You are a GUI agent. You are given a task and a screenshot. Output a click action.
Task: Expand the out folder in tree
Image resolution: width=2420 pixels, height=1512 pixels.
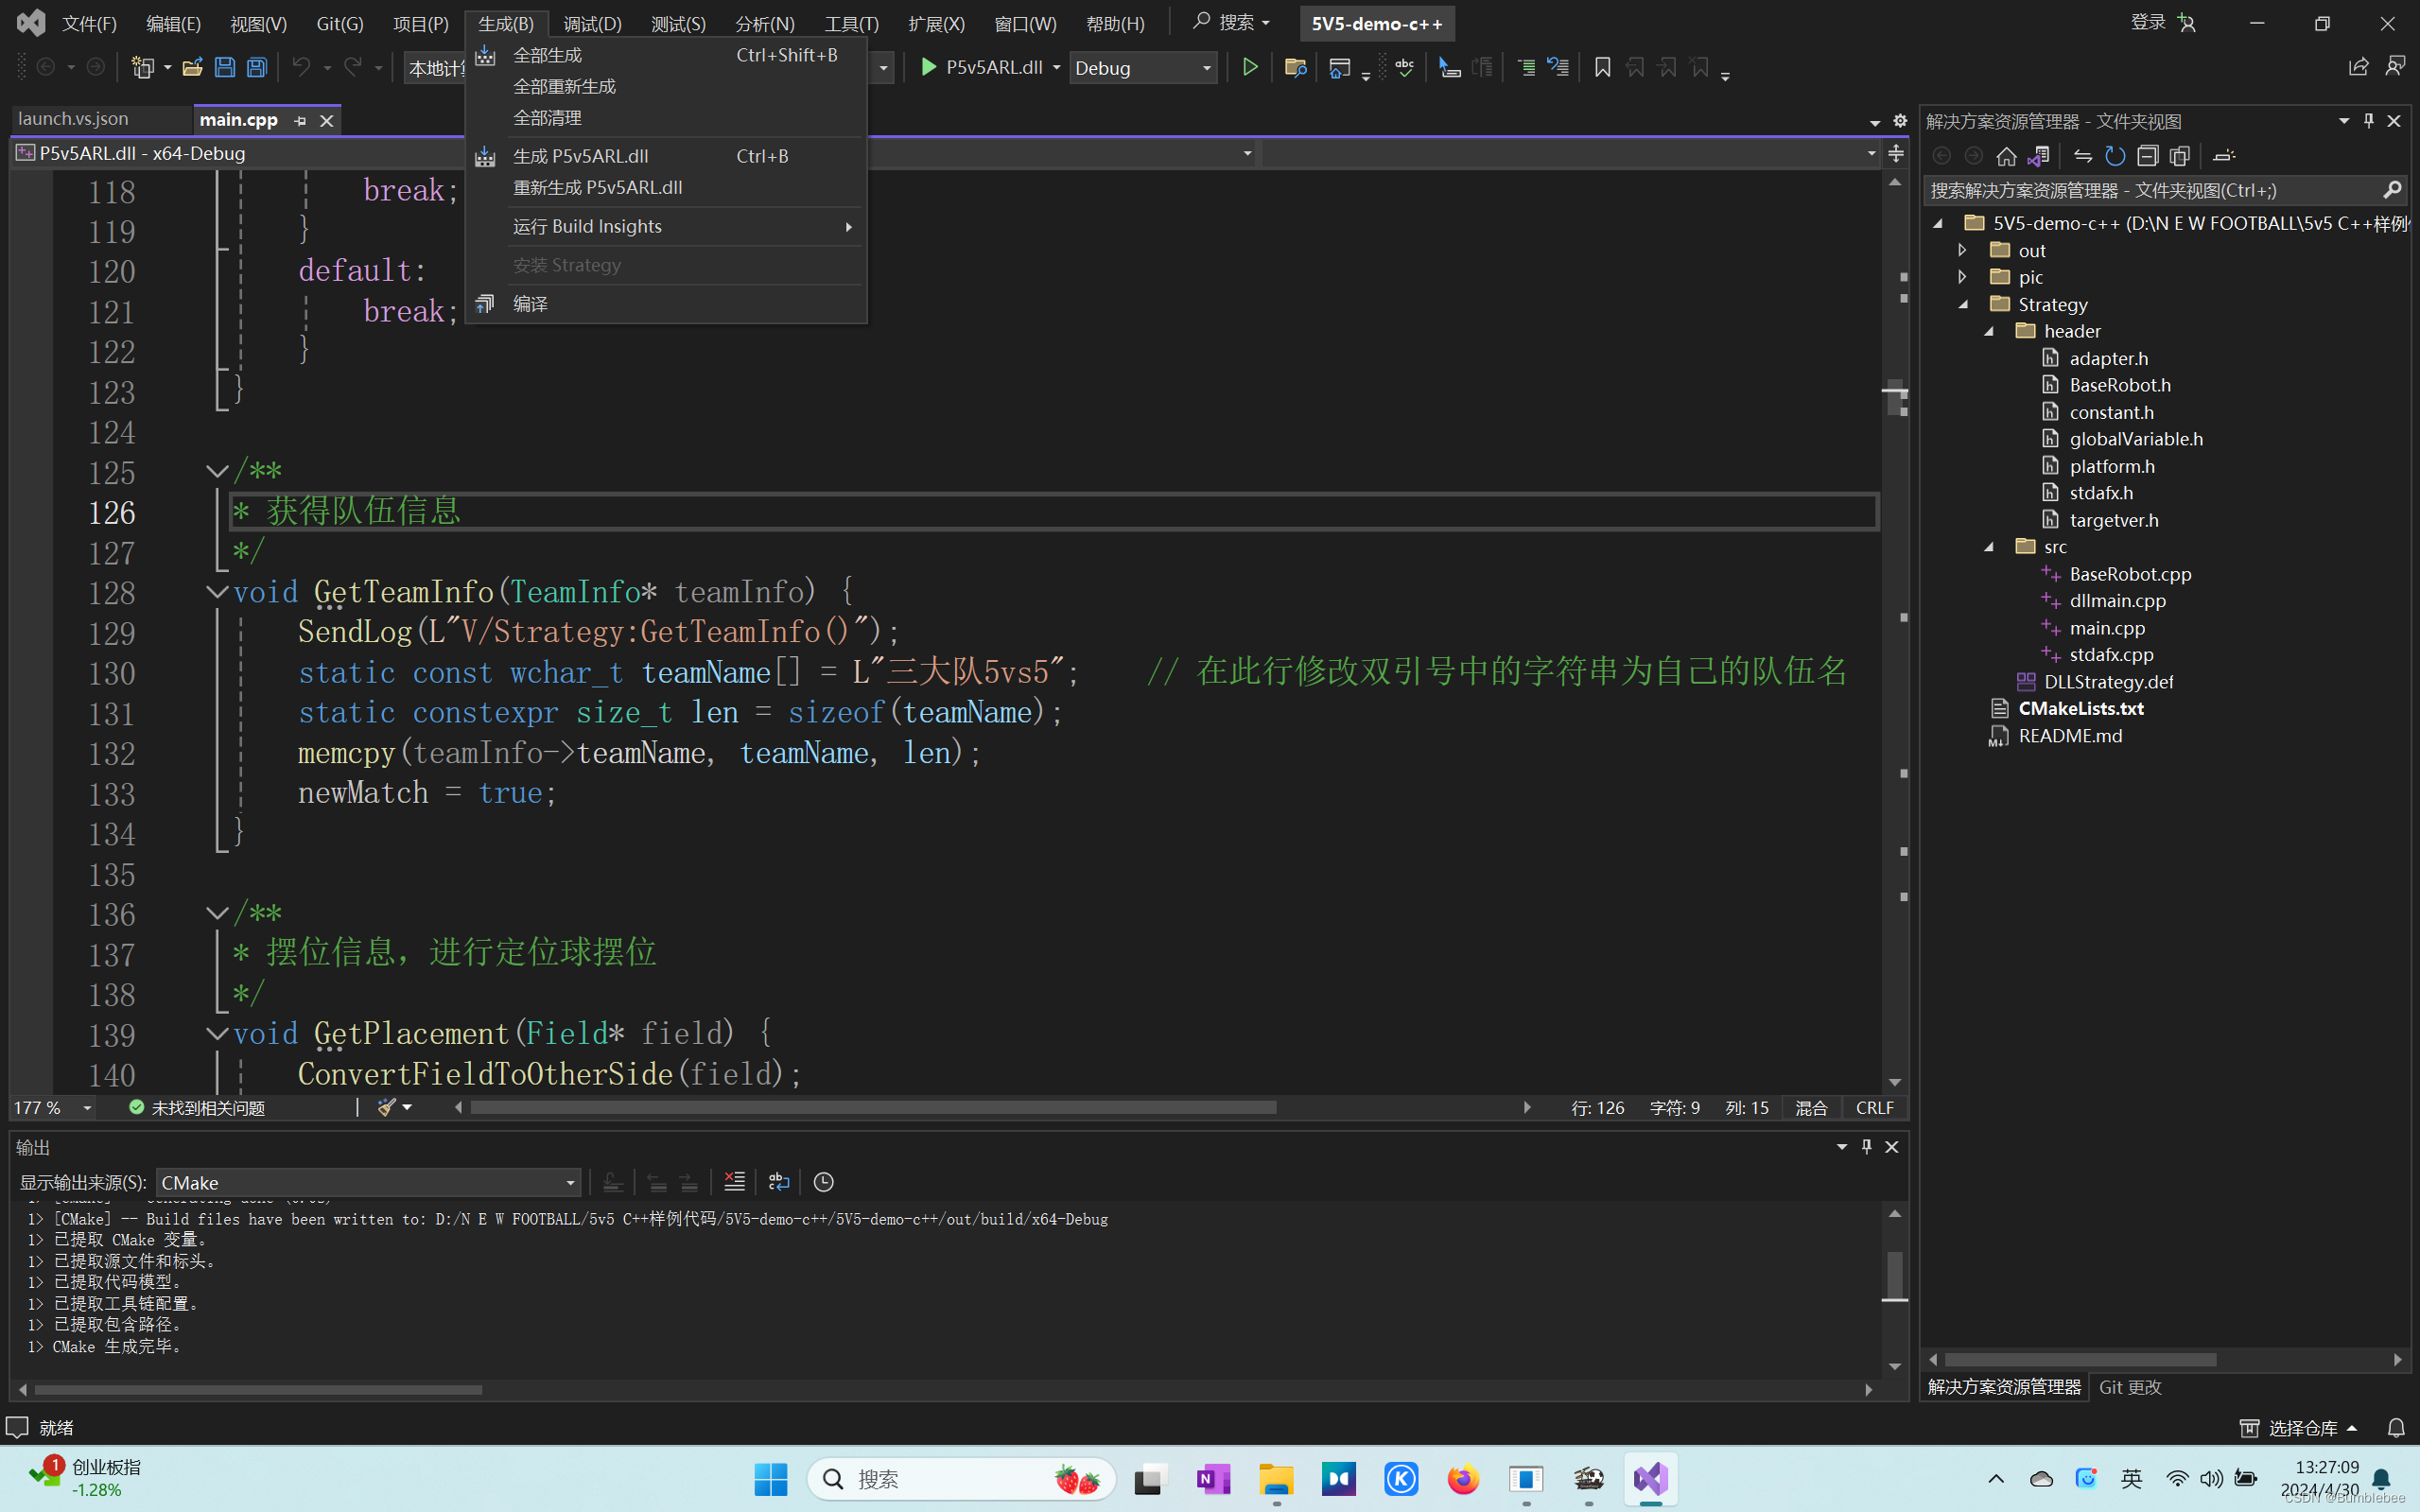pyautogui.click(x=1962, y=250)
